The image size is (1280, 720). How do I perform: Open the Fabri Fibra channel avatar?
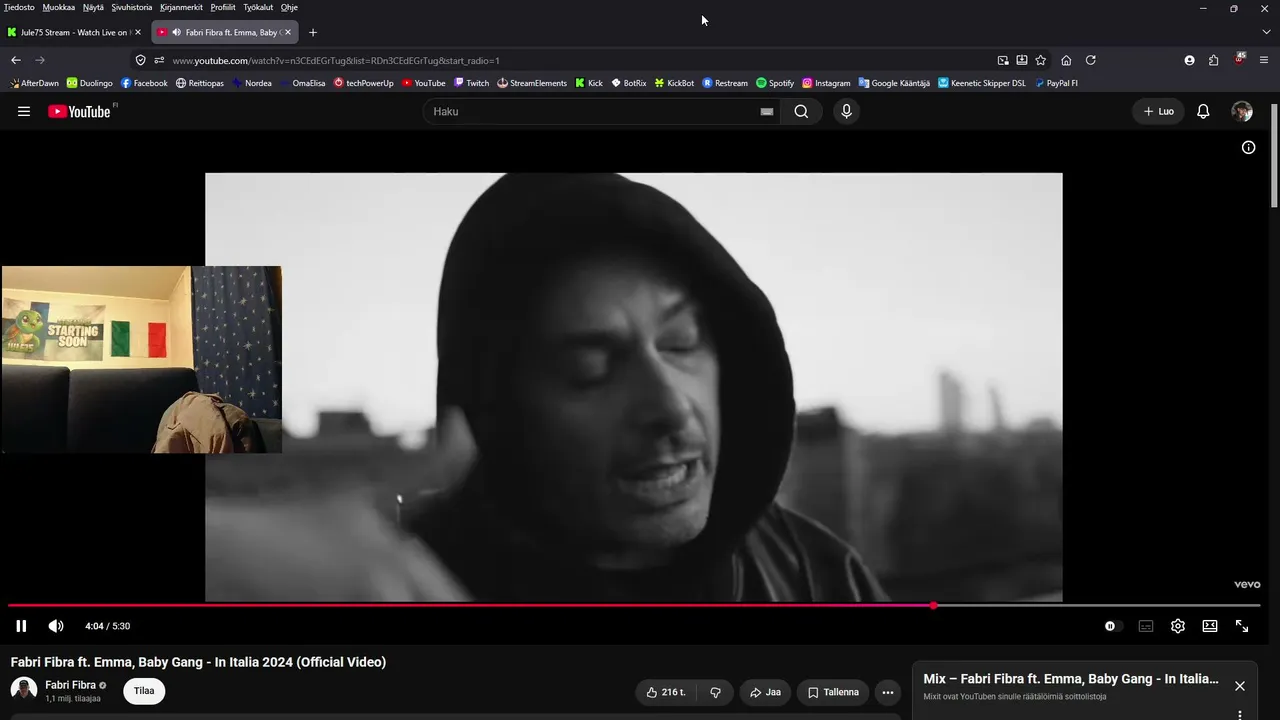(x=24, y=690)
